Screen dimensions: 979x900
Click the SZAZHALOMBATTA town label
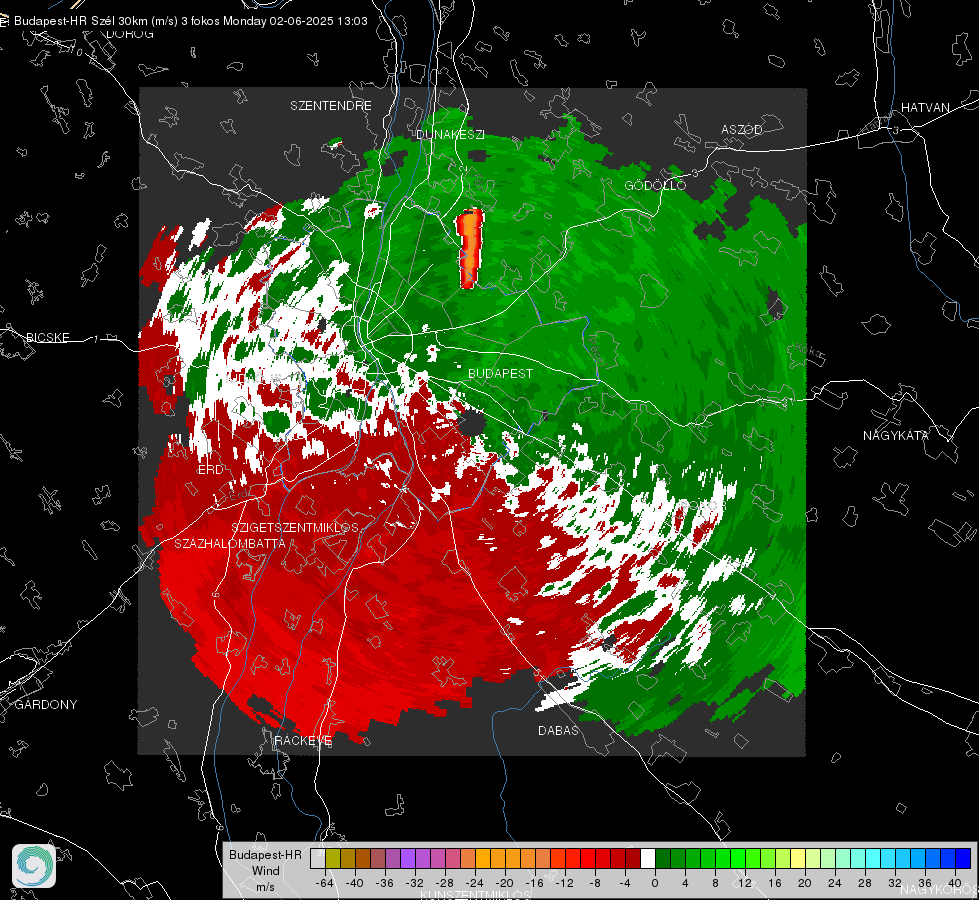click(x=230, y=543)
